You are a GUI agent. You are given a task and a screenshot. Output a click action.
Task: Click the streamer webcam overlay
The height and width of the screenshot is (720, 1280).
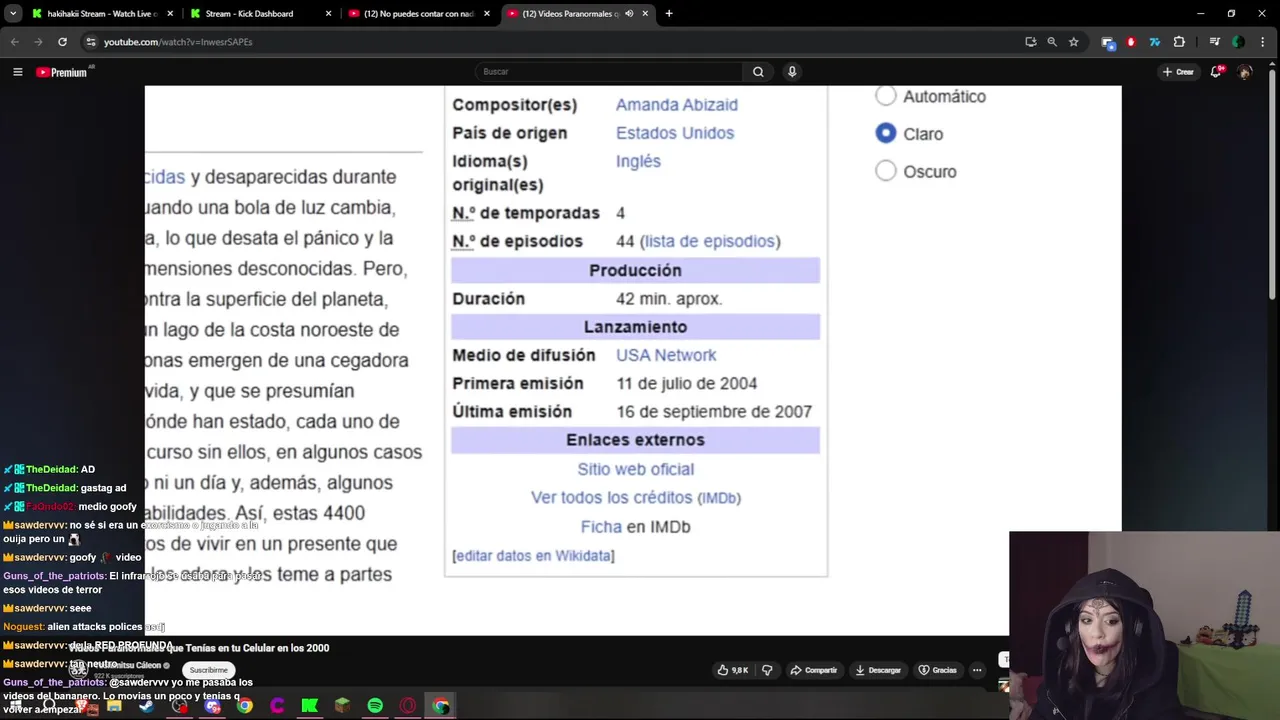[x=1144, y=625]
